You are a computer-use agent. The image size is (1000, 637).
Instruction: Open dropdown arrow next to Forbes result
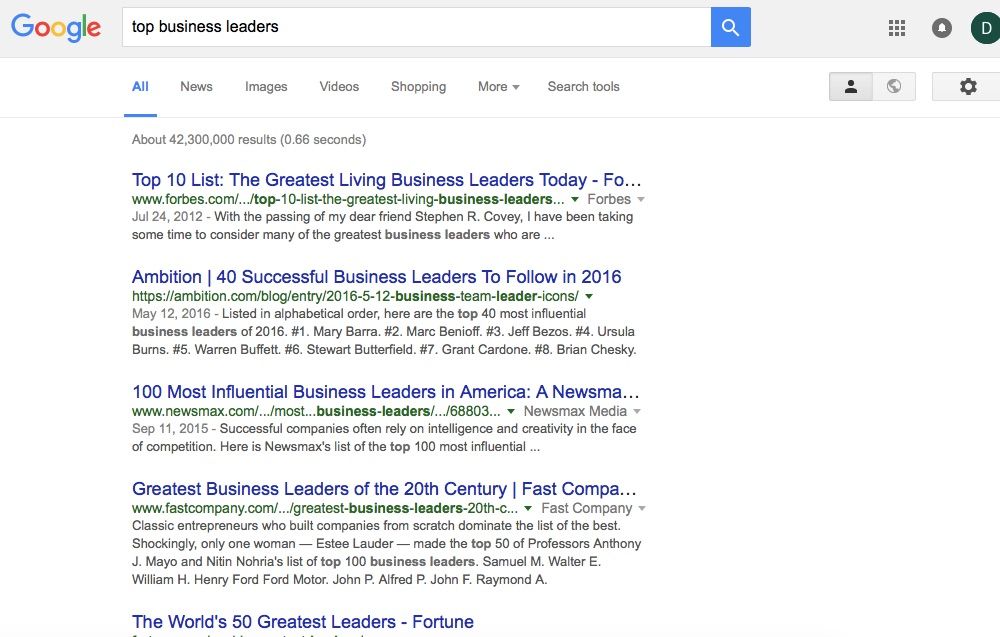tap(575, 200)
